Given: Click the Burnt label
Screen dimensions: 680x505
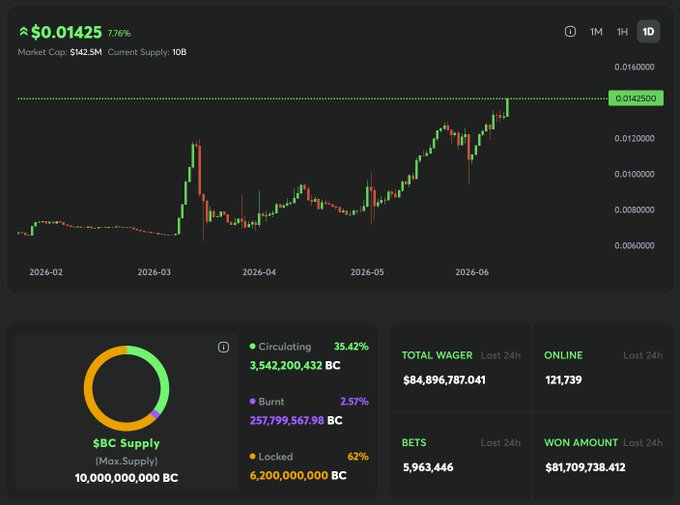Looking at the screenshot, I should coord(271,402).
